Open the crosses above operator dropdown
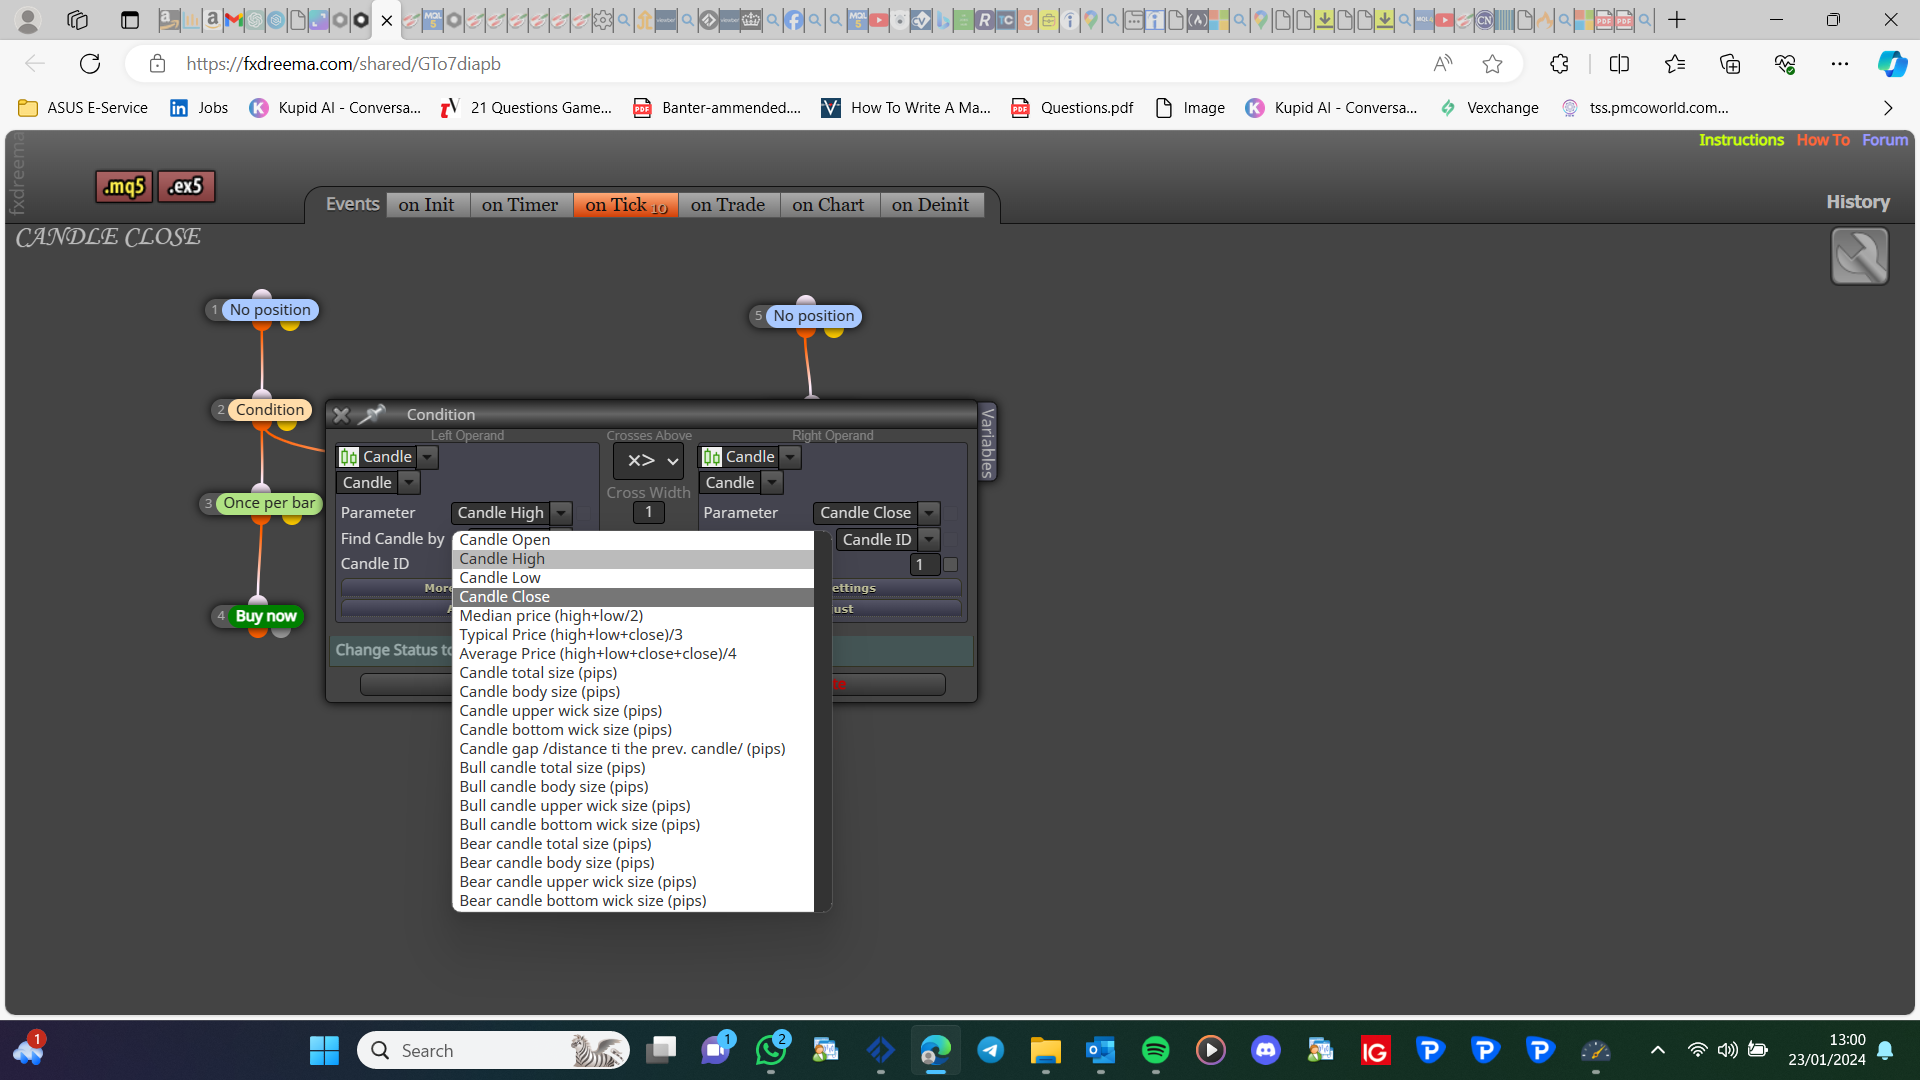1920x1080 pixels. click(648, 461)
